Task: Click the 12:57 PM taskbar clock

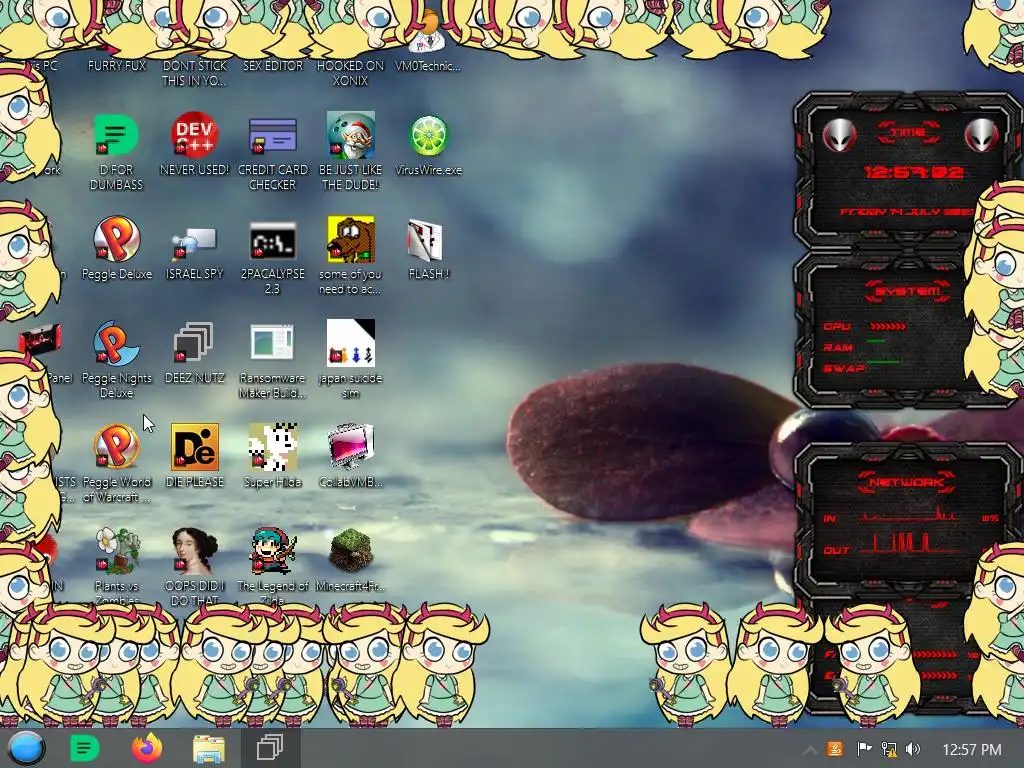Action: [x=971, y=750]
